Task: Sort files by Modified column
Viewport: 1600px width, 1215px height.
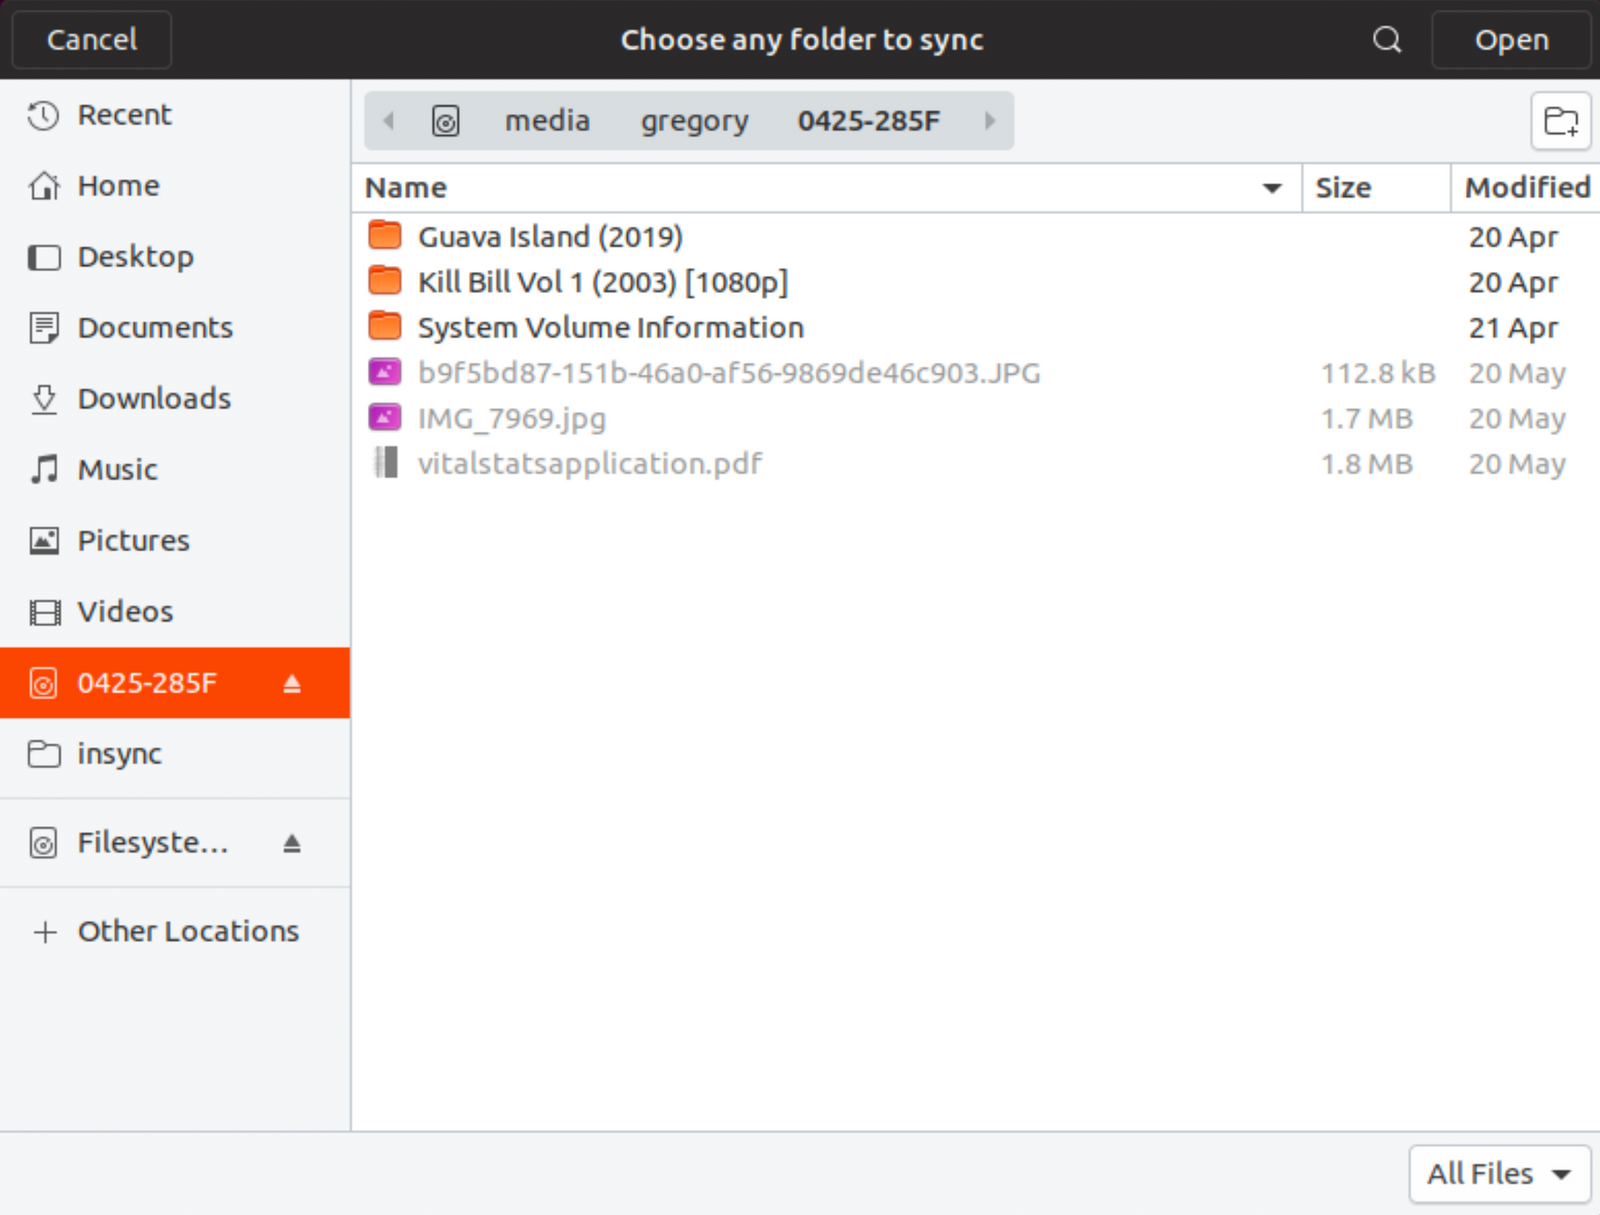Action: (1526, 188)
